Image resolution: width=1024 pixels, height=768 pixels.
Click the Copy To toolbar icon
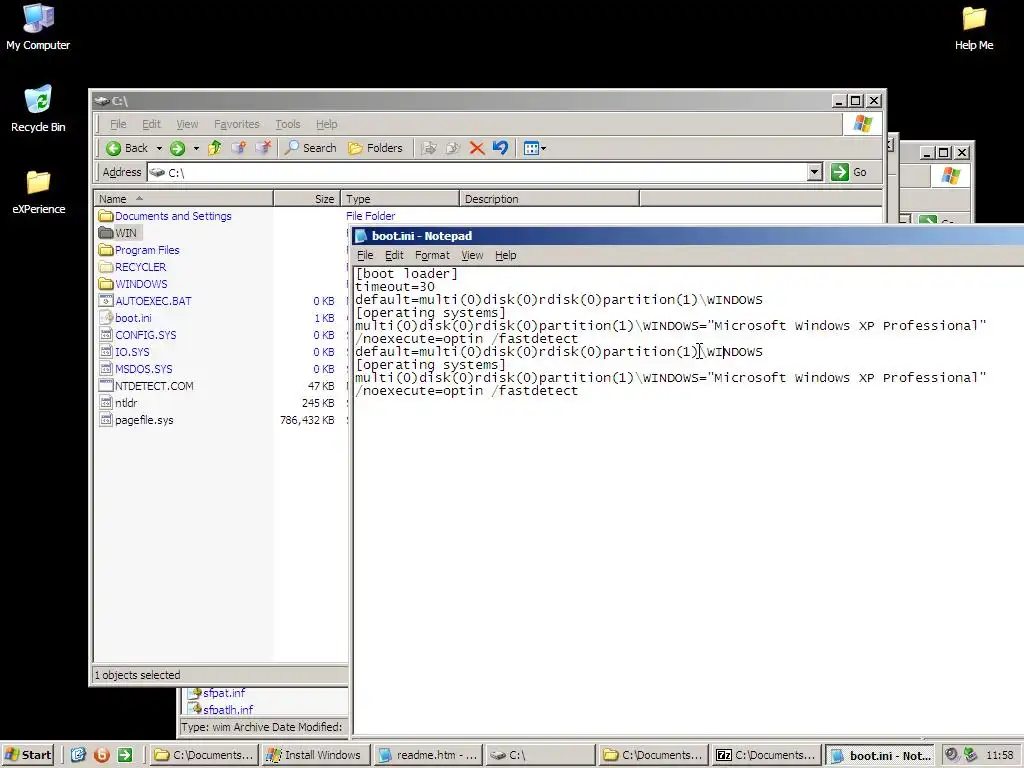(453, 148)
